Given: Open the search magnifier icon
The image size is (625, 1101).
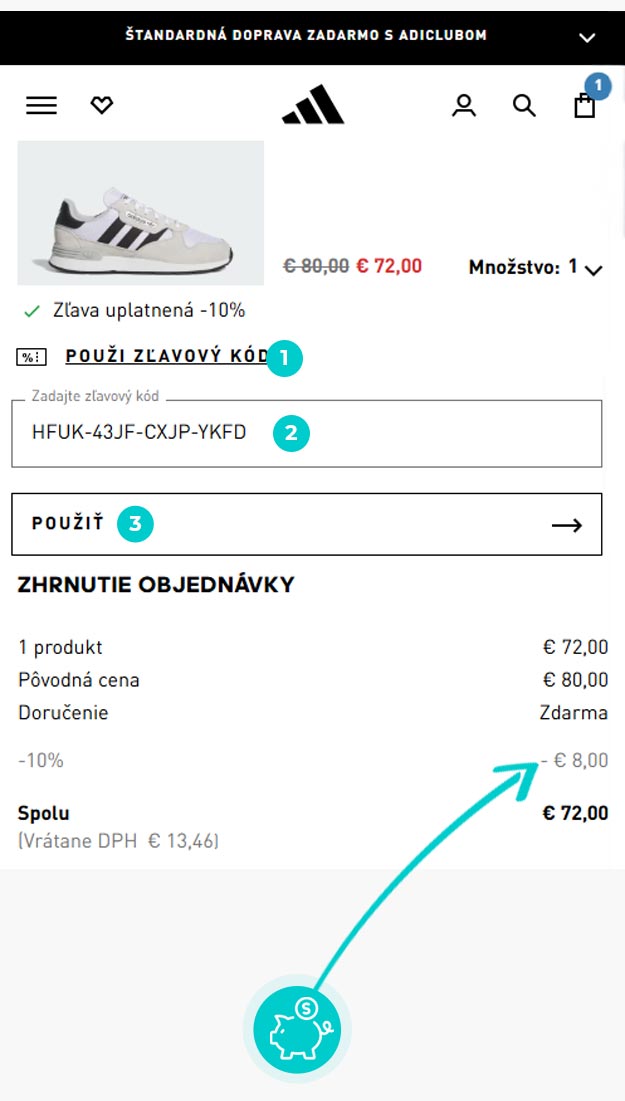Looking at the screenshot, I should (524, 105).
